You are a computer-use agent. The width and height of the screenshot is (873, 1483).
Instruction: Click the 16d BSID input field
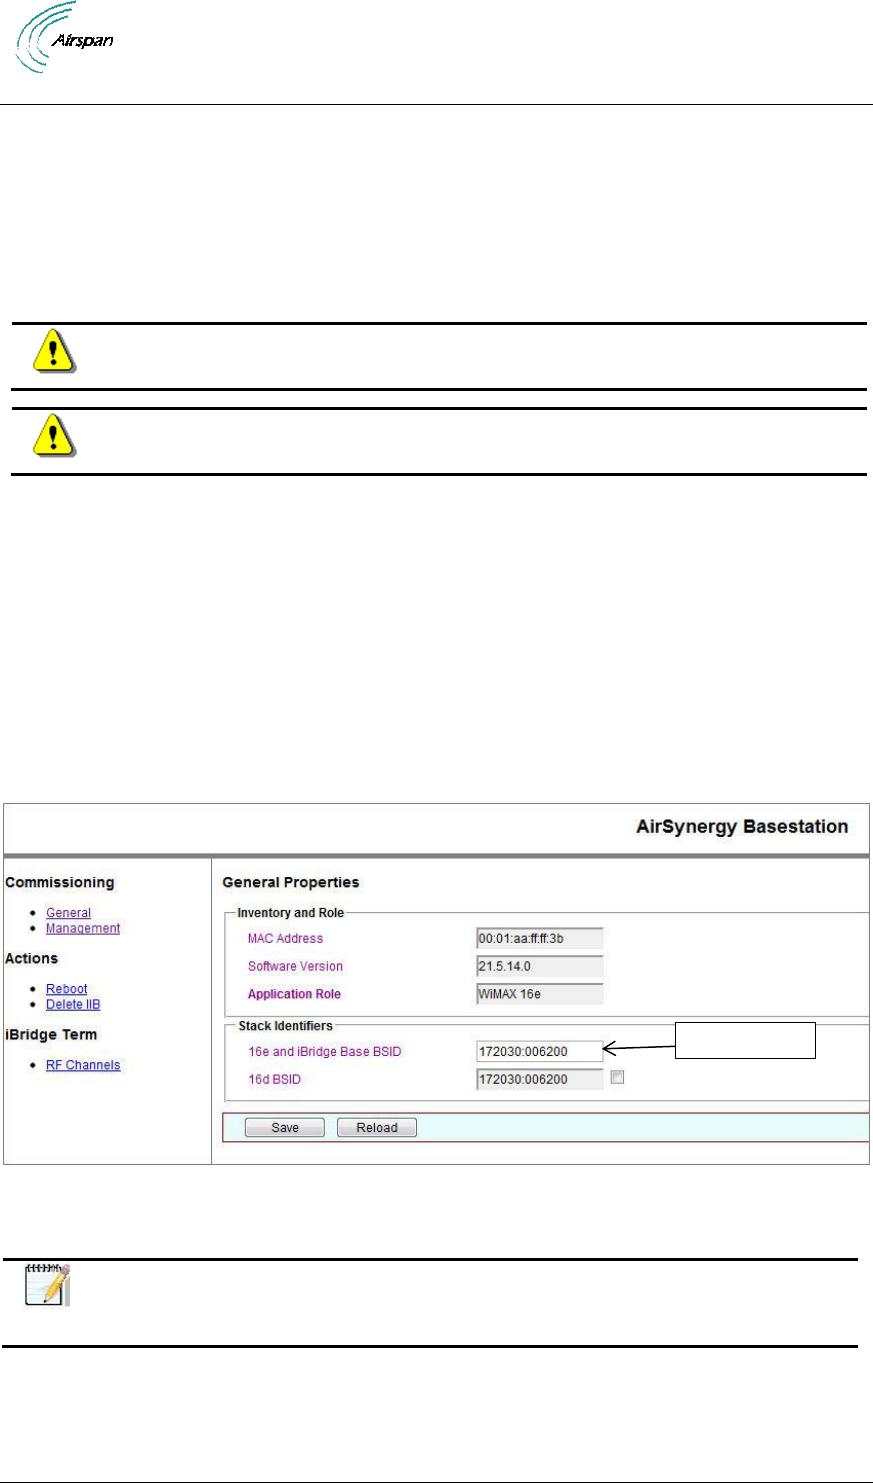[540, 1080]
